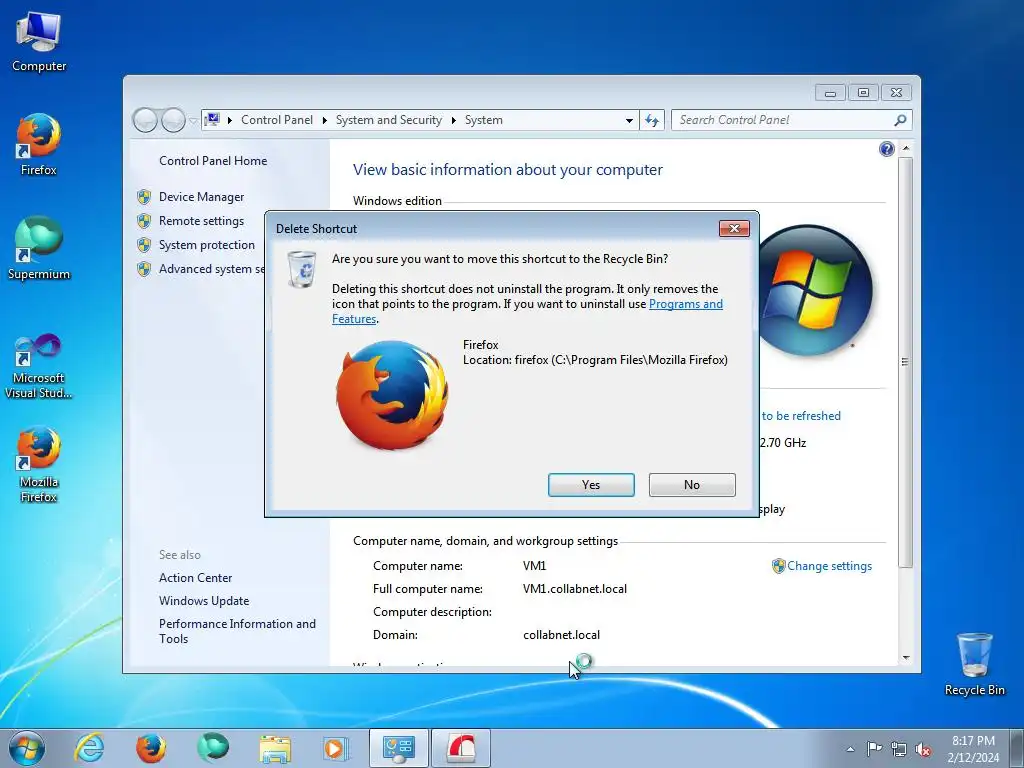Select Microsoft Visual Studio desktop shortcut
The height and width of the screenshot is (768, 1024).
(x=39, y=366)
